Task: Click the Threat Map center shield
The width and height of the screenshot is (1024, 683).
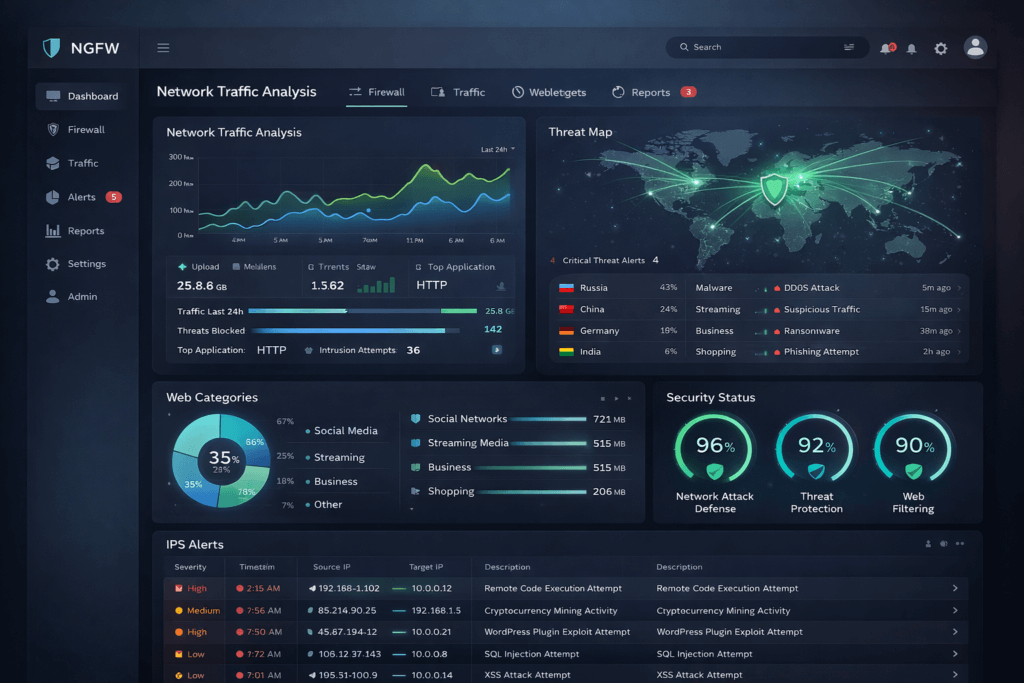Action: tap(773, 187)
